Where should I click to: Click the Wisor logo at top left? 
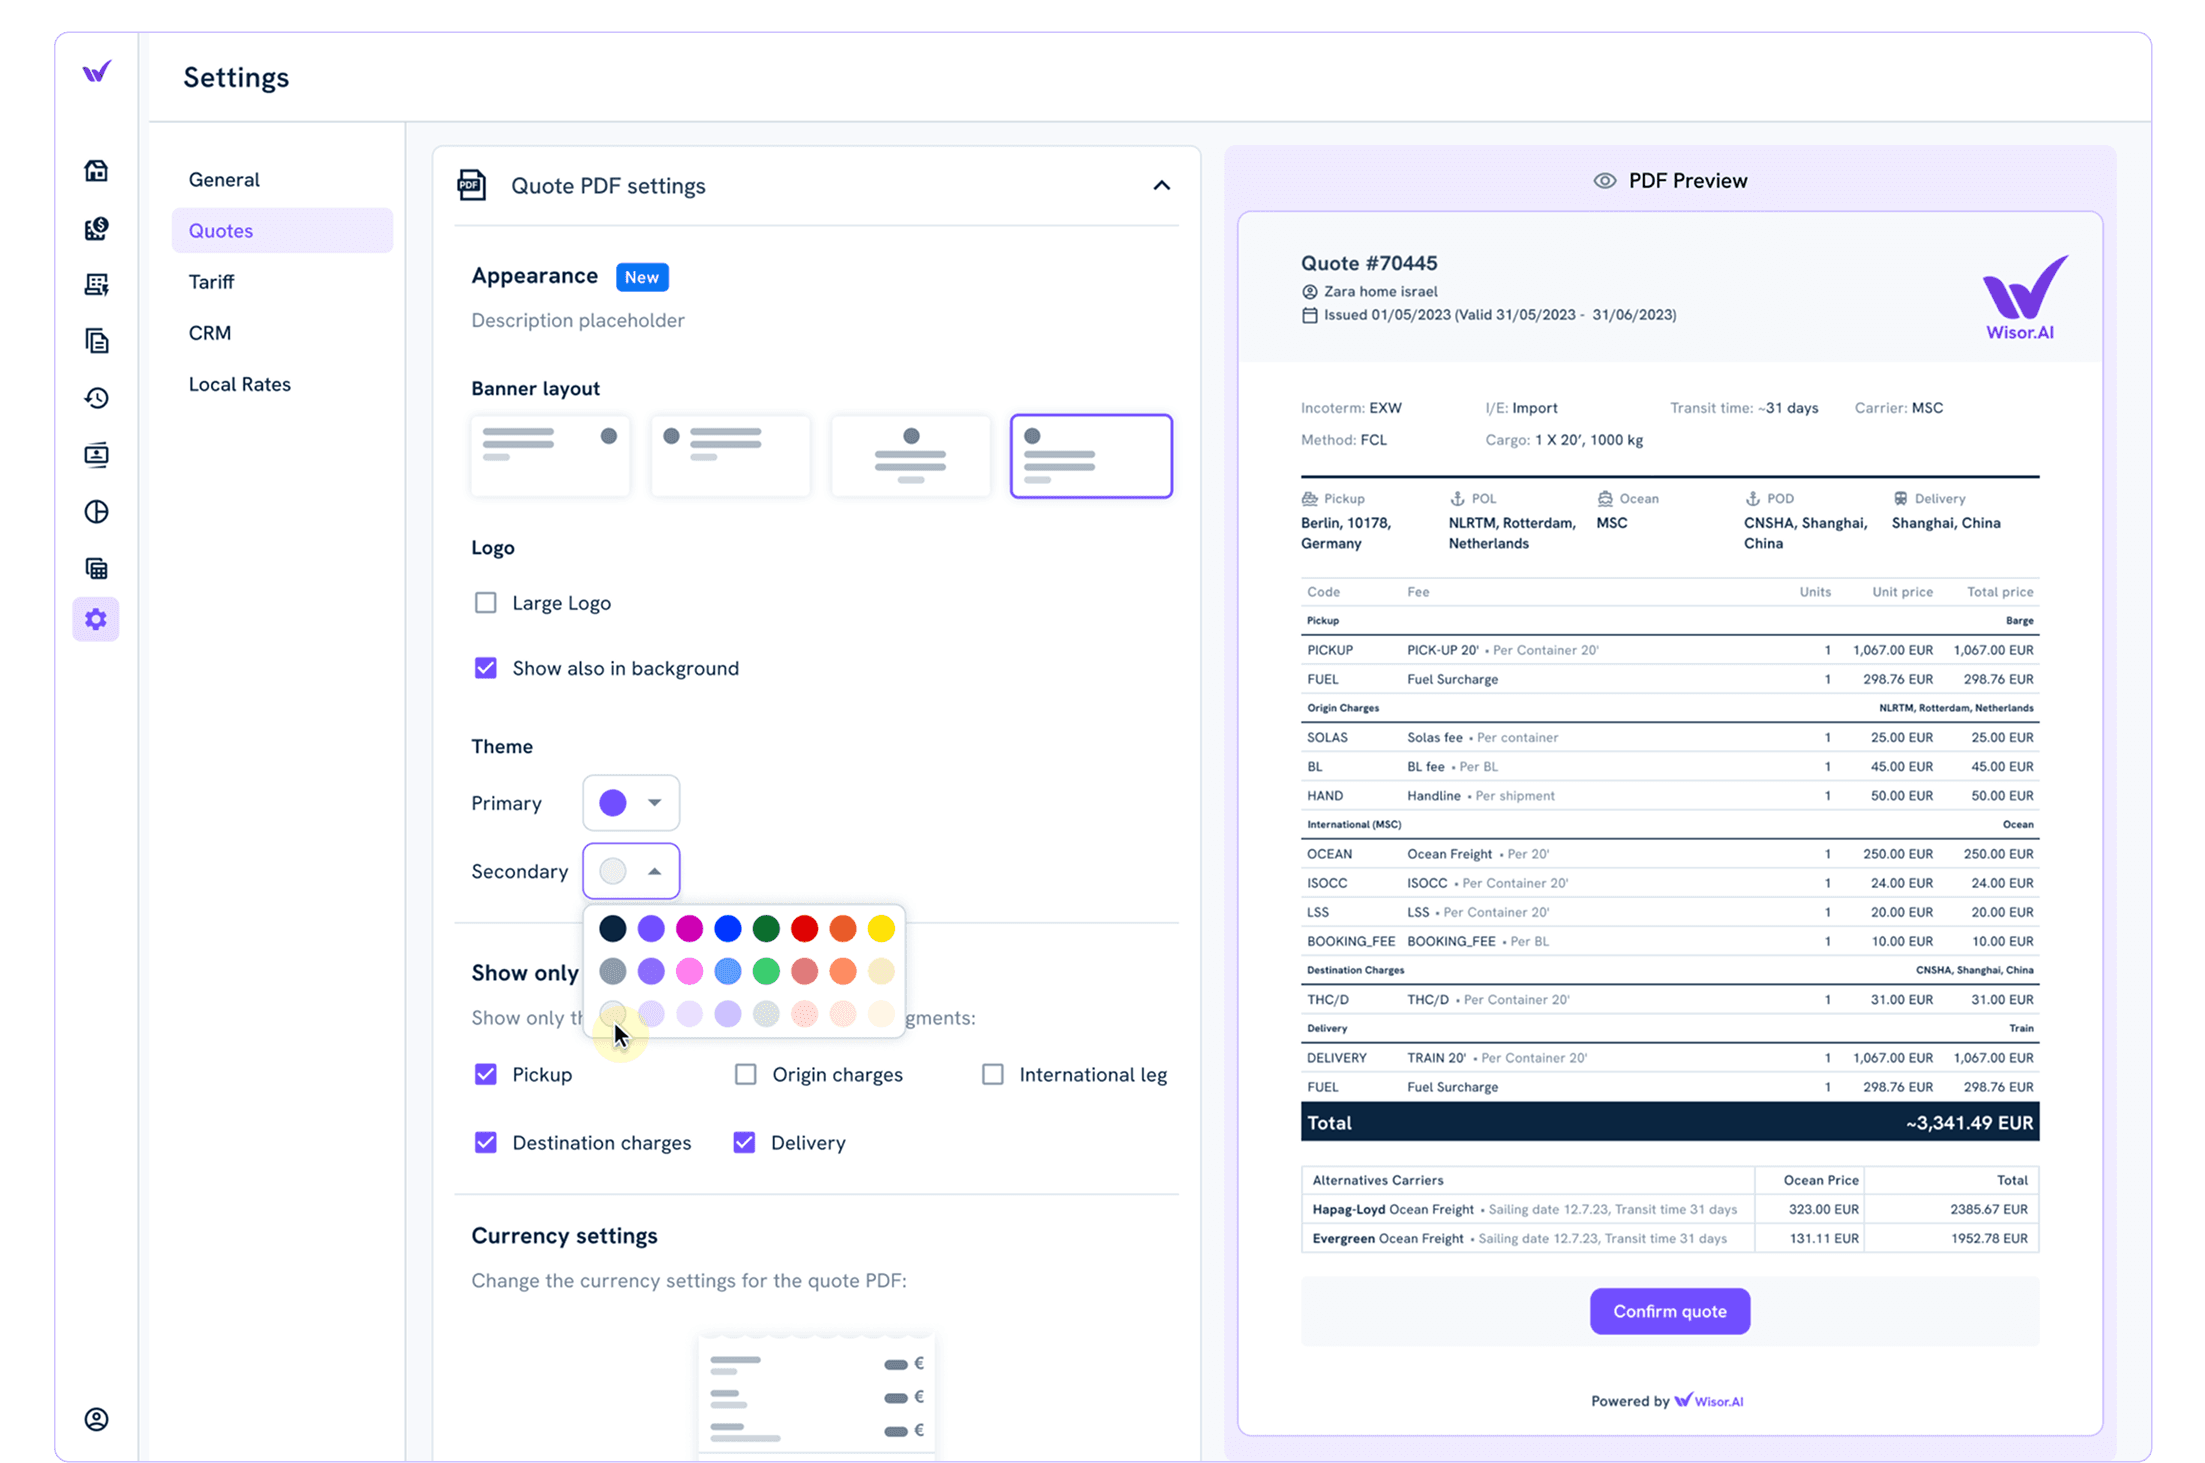[96, 72]
